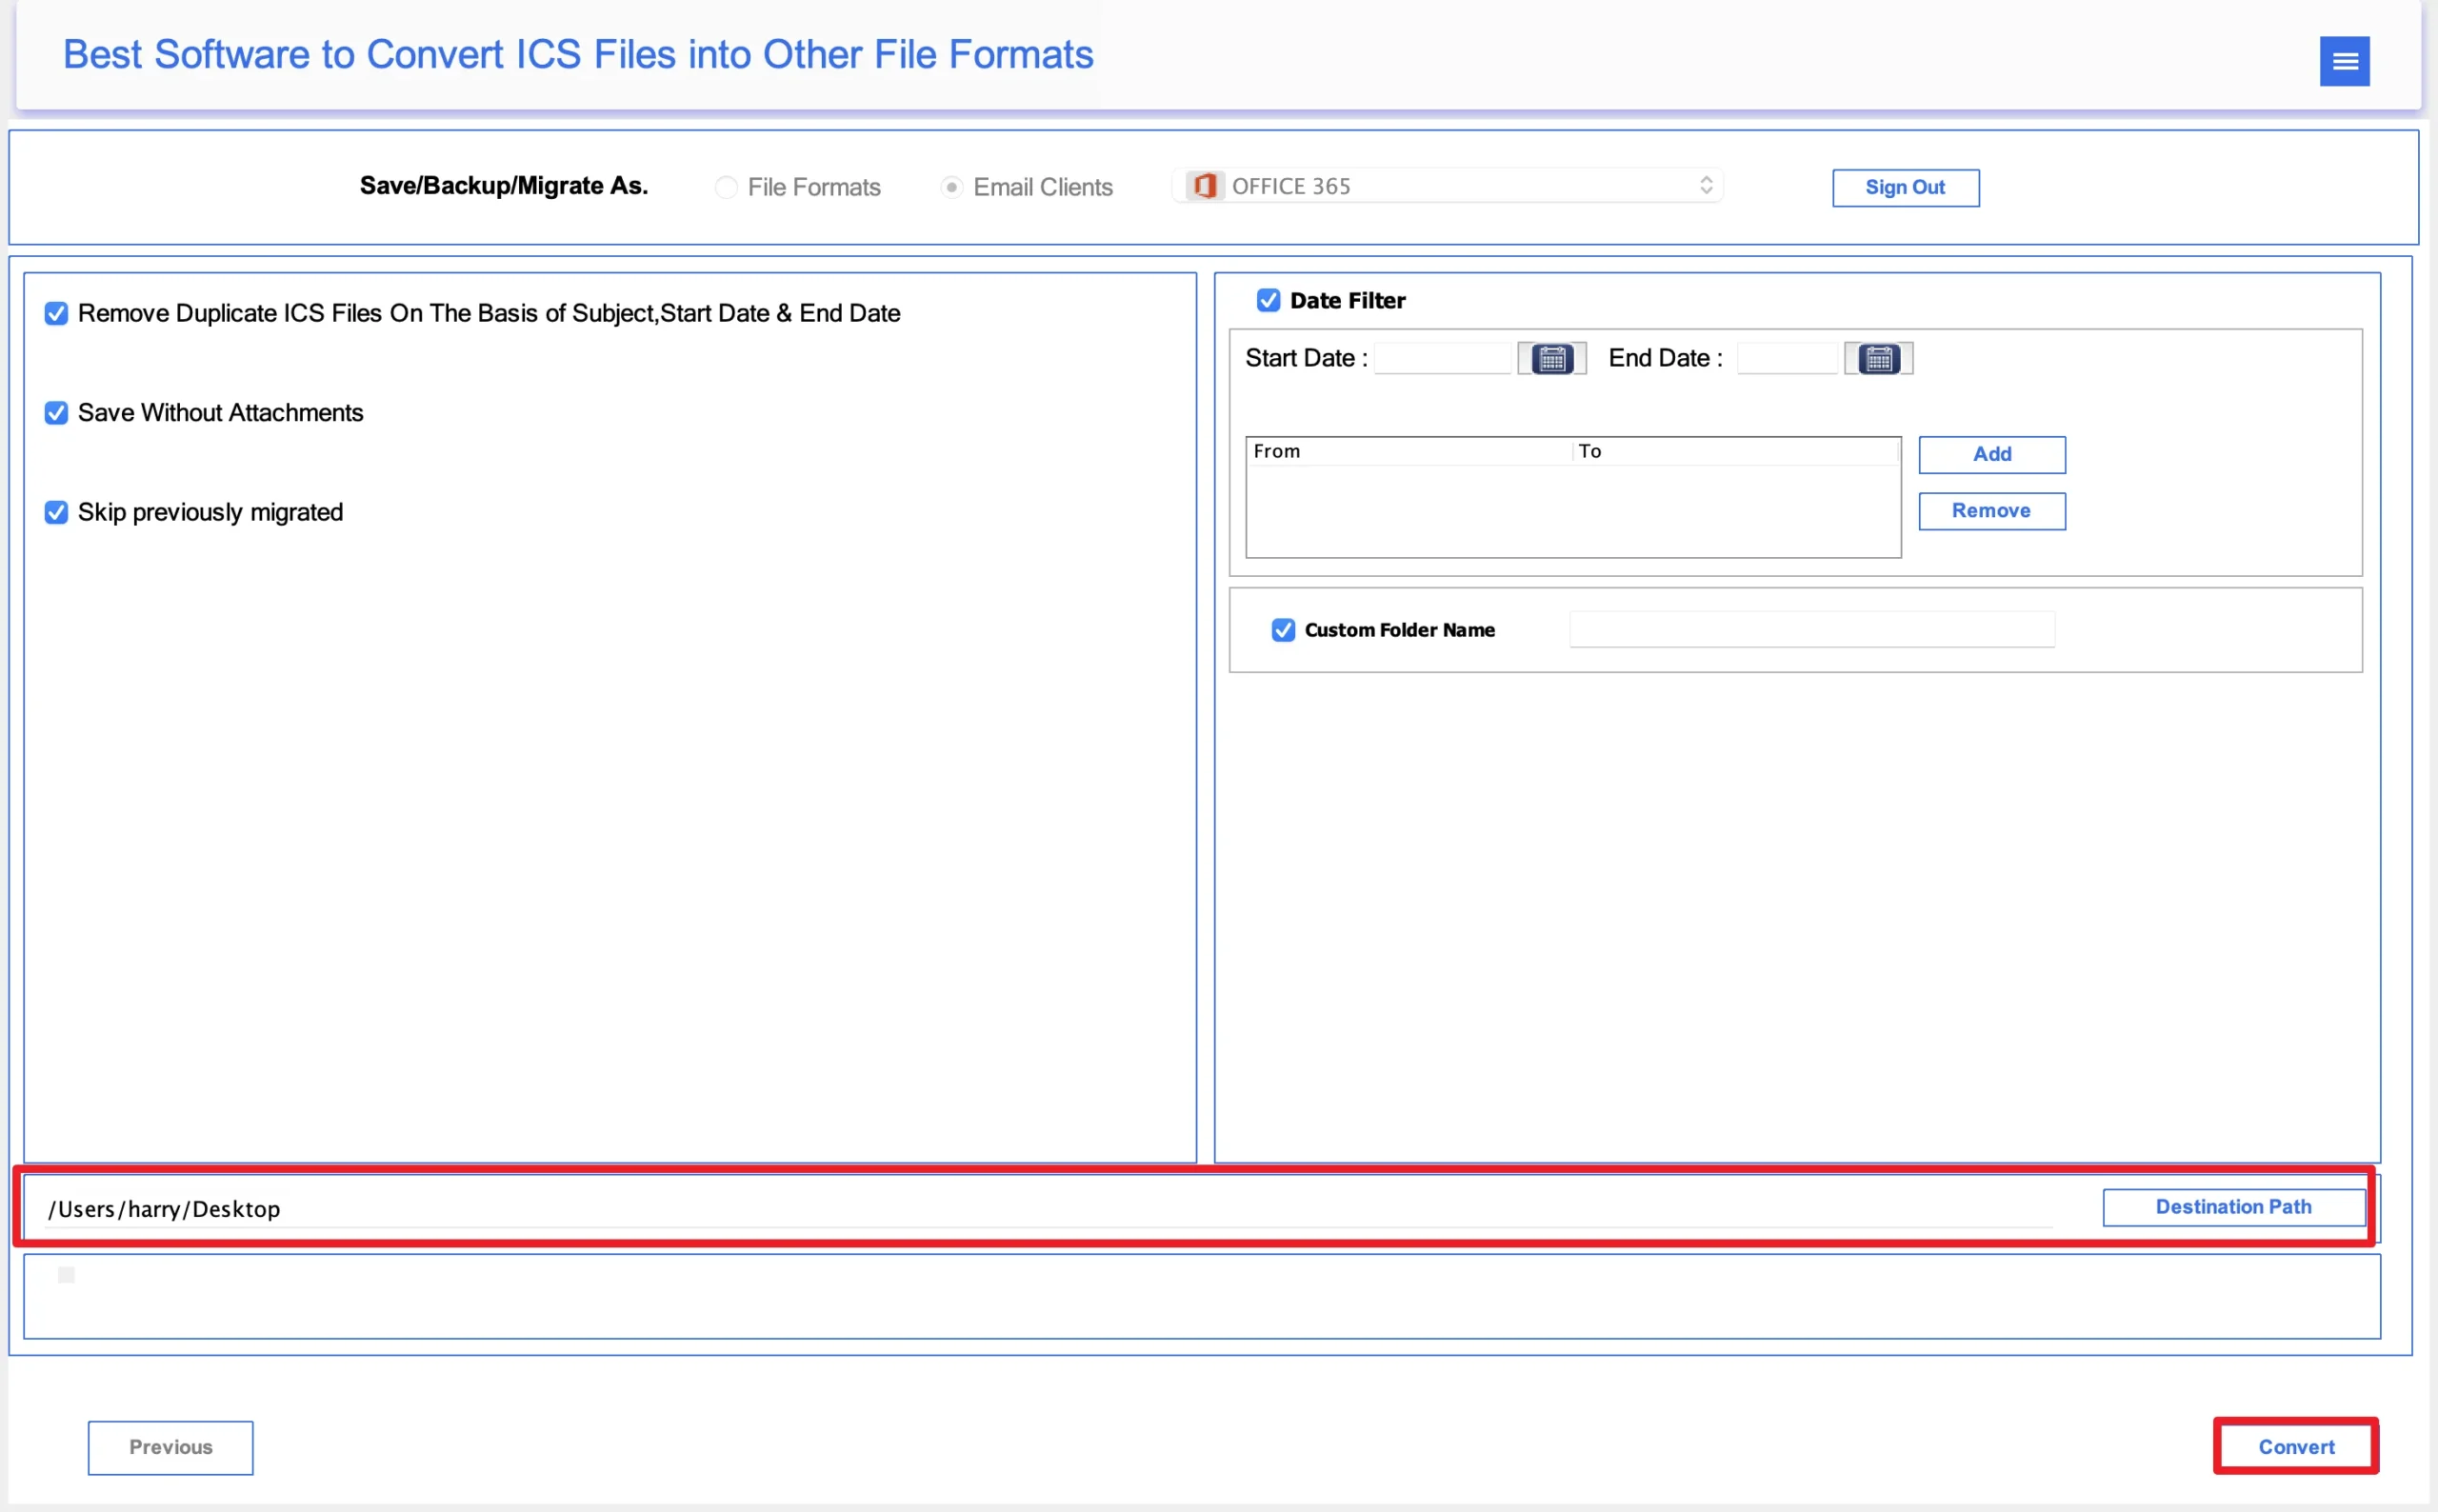Click the To column header

click(x=1735, y=452)
